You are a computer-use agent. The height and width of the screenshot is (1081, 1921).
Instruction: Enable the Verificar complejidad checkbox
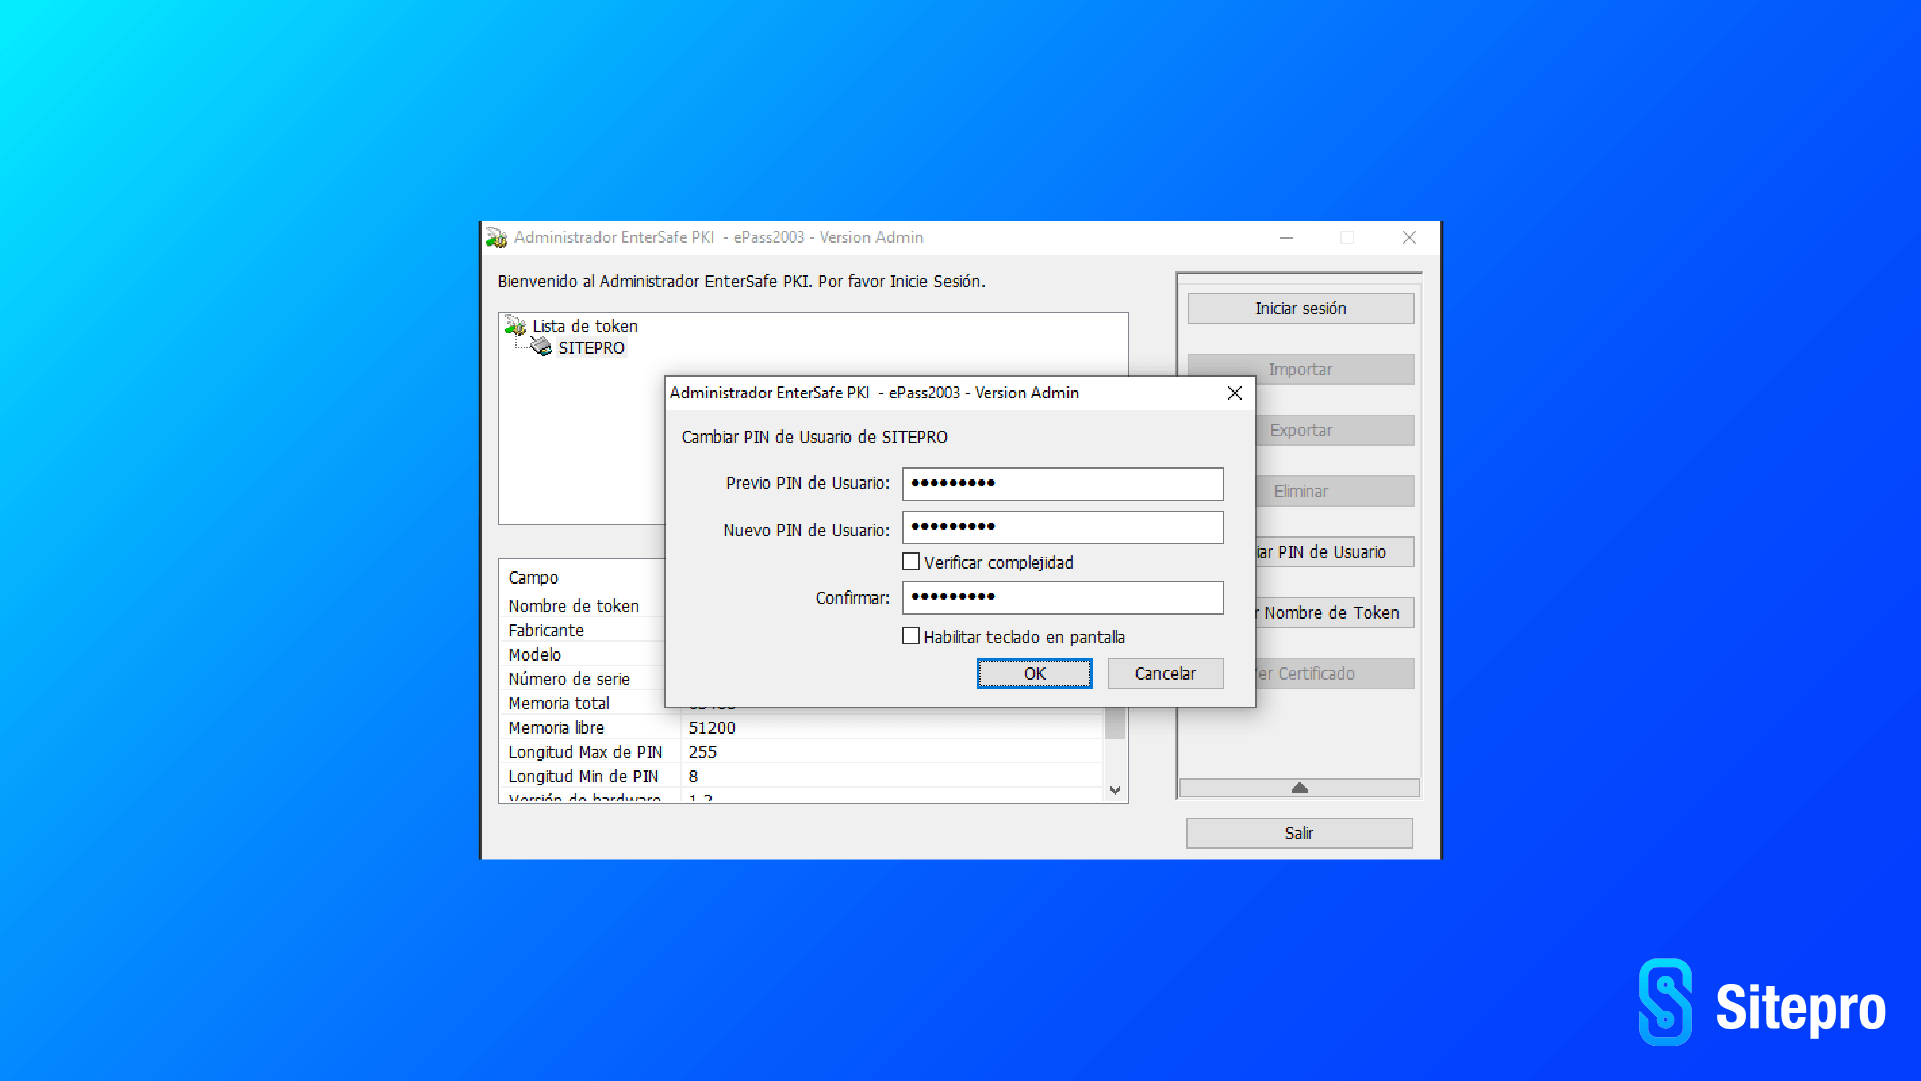(911, 562)
